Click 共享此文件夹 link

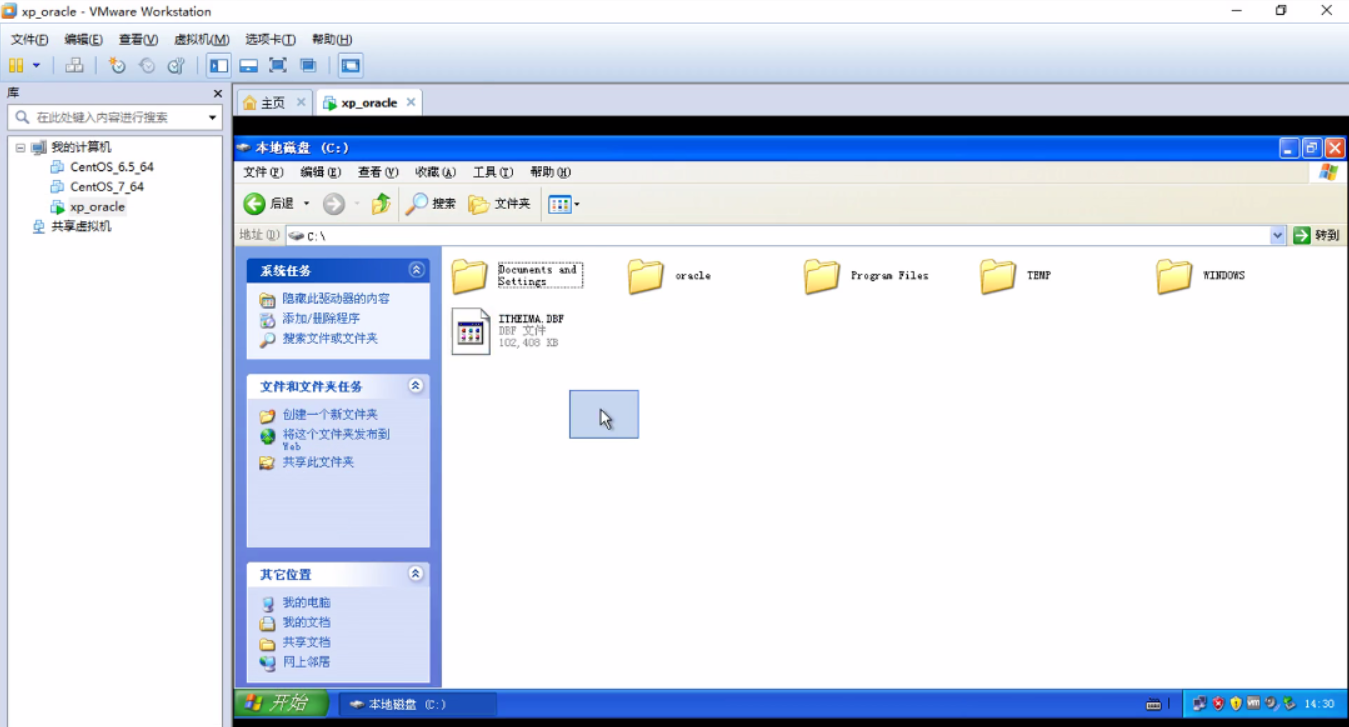point(318,463)
